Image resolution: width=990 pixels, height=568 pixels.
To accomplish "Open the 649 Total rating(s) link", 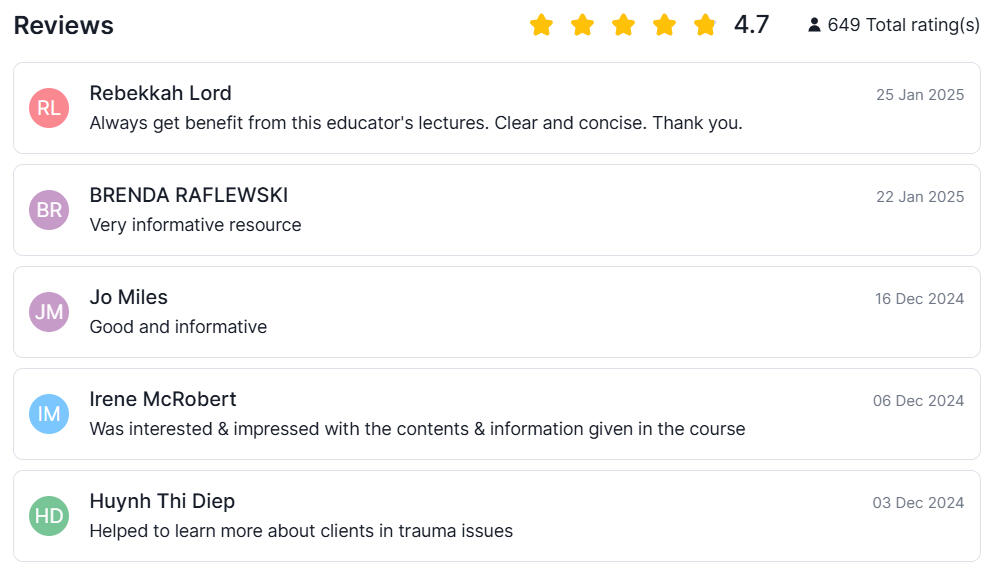I will point(903,25).
